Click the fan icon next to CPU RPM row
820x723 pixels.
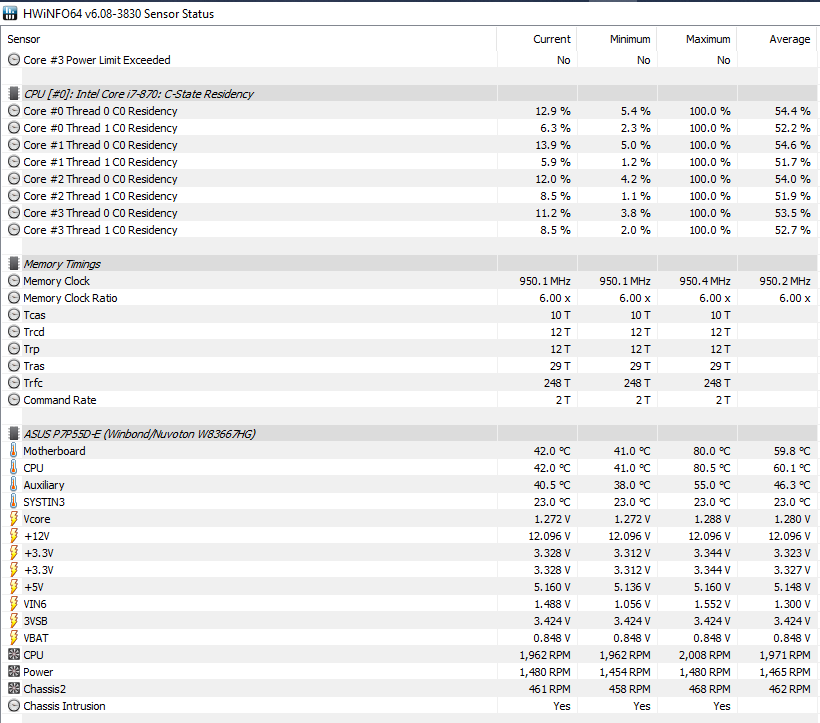[x=14, y=655]
